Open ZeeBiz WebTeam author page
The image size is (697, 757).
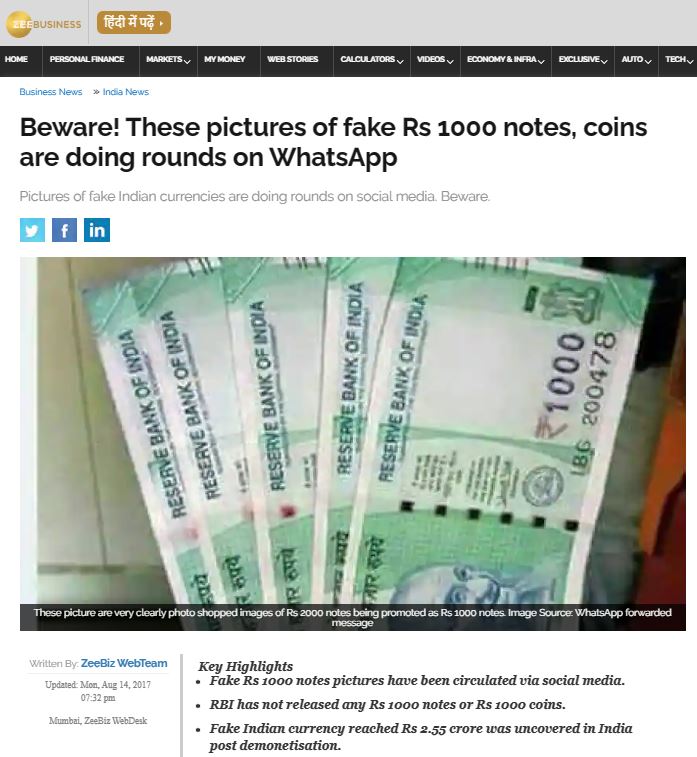[x=124, y=663]
